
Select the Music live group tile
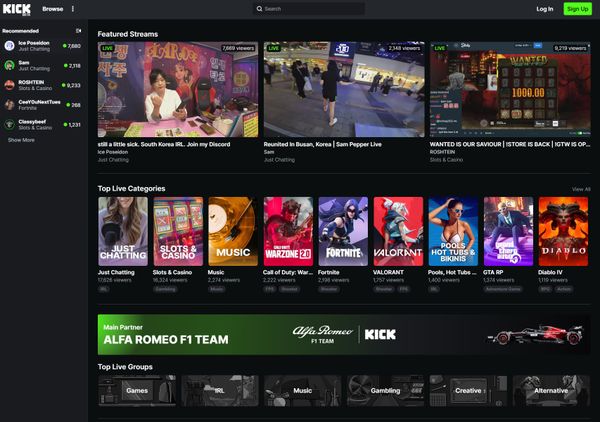point(303,391)
